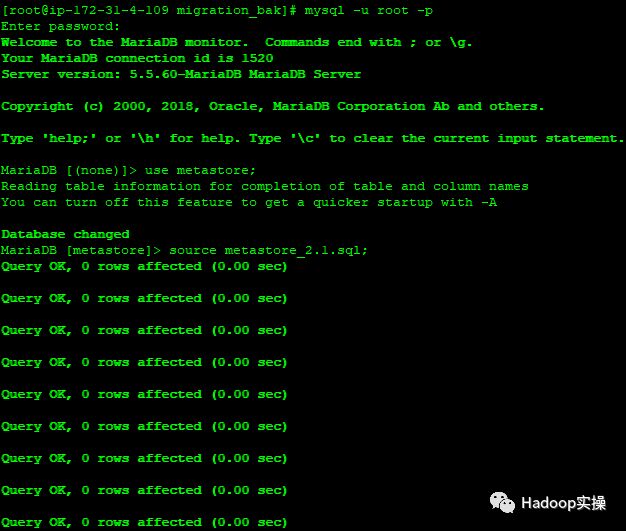
Task: Click the "mysql -u root -p" command text
Action: coord(368,10)
